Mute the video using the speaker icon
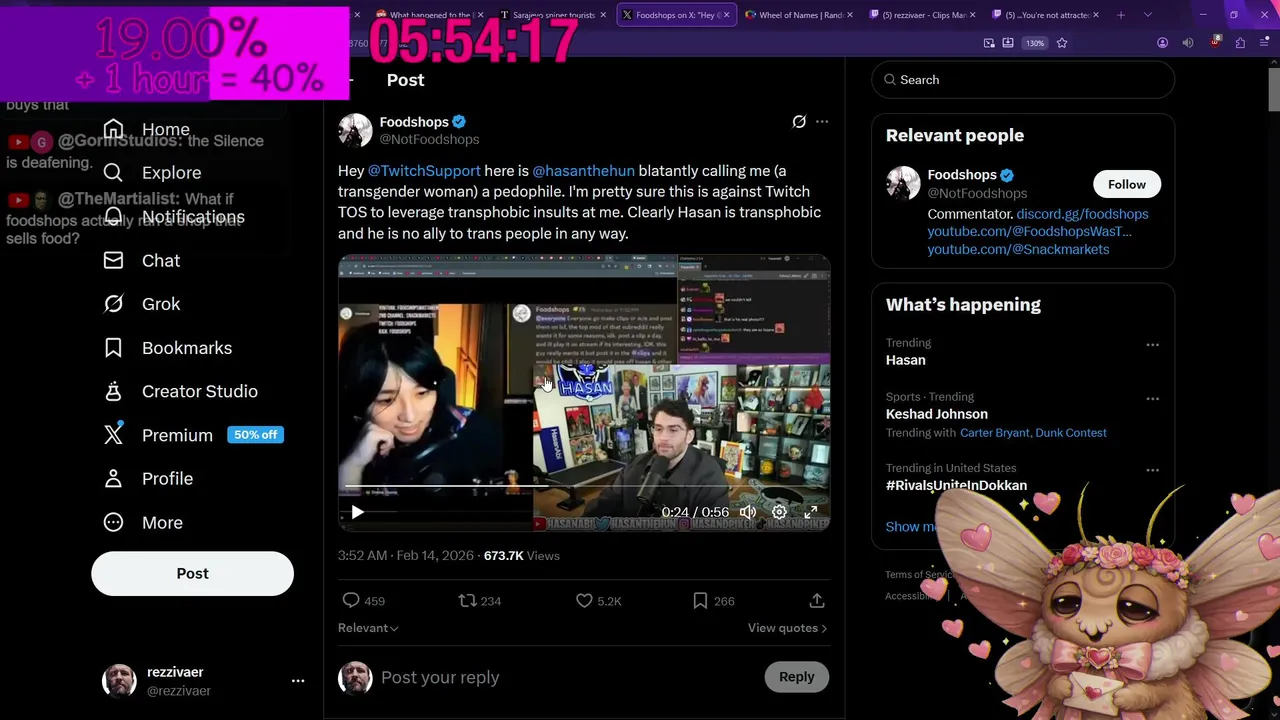 click(748, 512)
